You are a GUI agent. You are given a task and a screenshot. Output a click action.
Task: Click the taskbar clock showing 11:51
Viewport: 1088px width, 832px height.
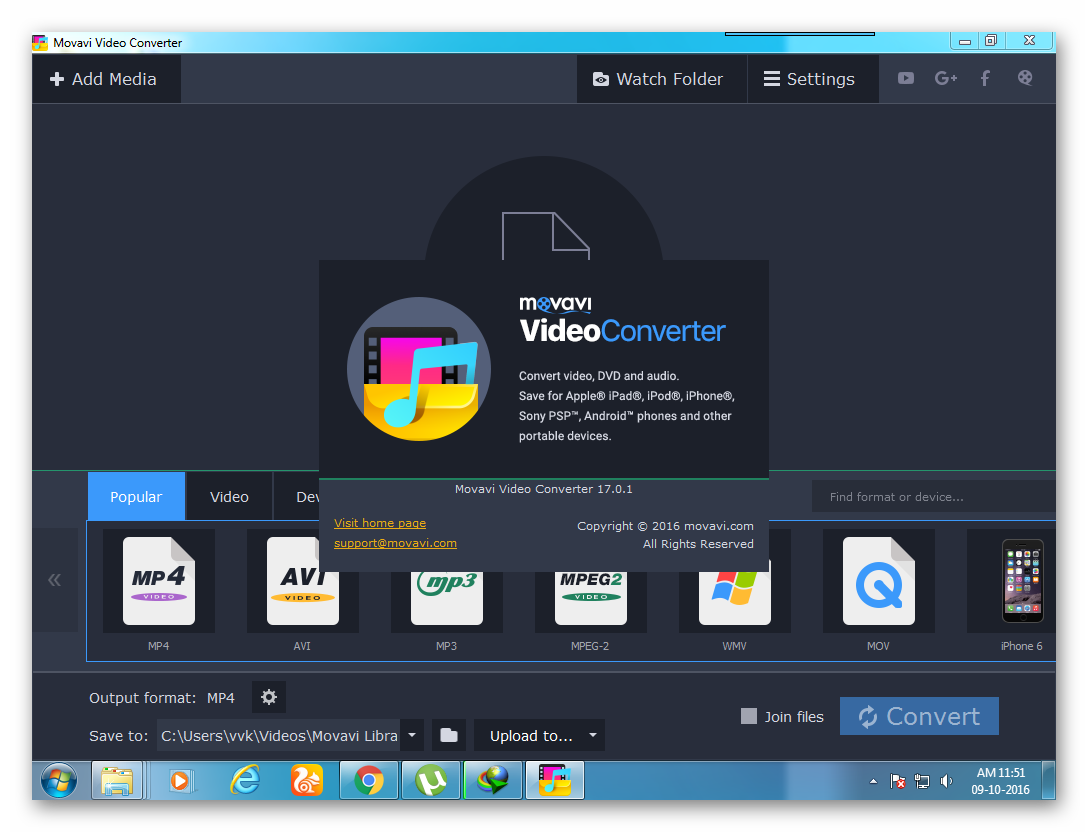1001,781
